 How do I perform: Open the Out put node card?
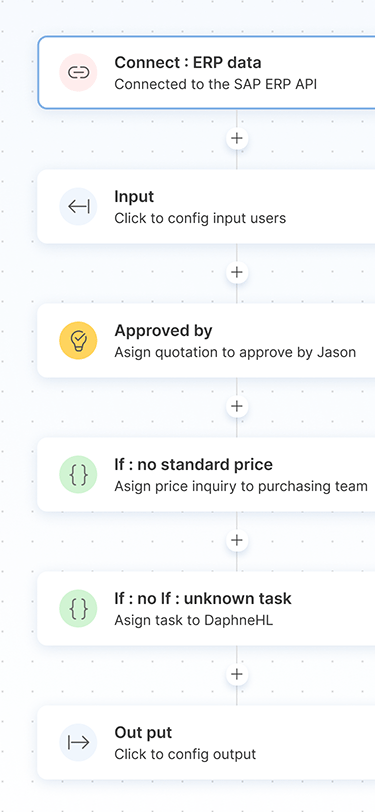click(206, 742)
